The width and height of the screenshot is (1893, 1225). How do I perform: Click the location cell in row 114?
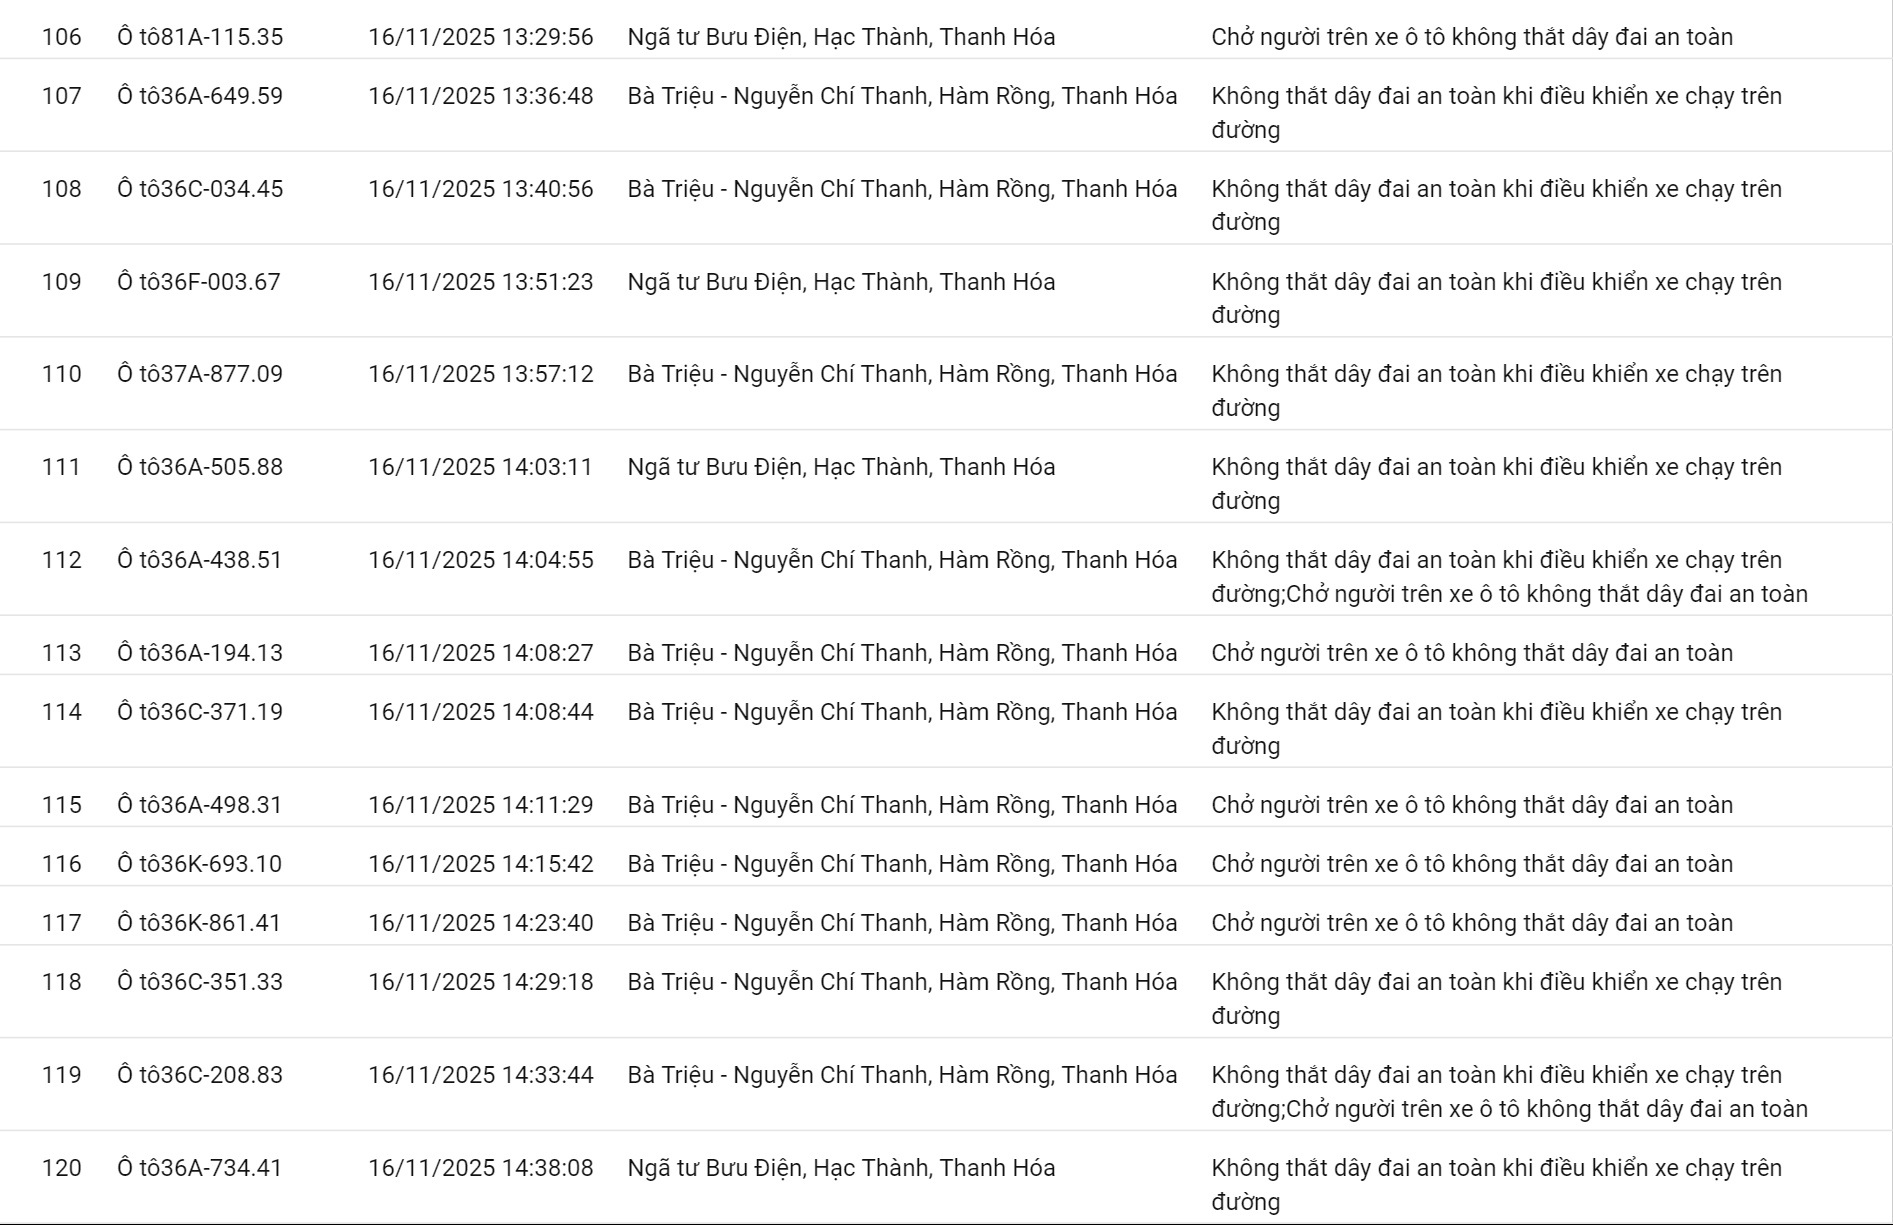[902, 712]
